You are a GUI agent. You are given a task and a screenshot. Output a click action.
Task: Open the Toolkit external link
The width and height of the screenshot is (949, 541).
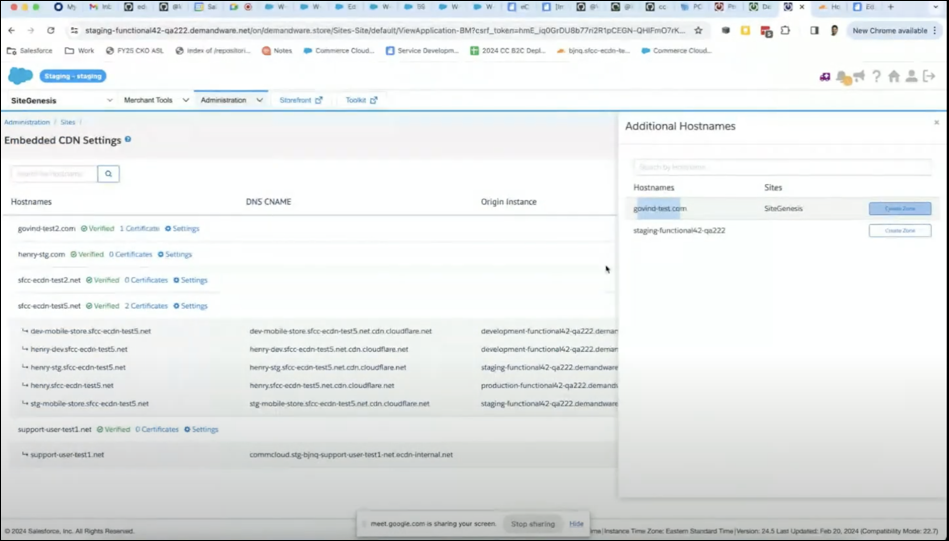tap(361, 100)
